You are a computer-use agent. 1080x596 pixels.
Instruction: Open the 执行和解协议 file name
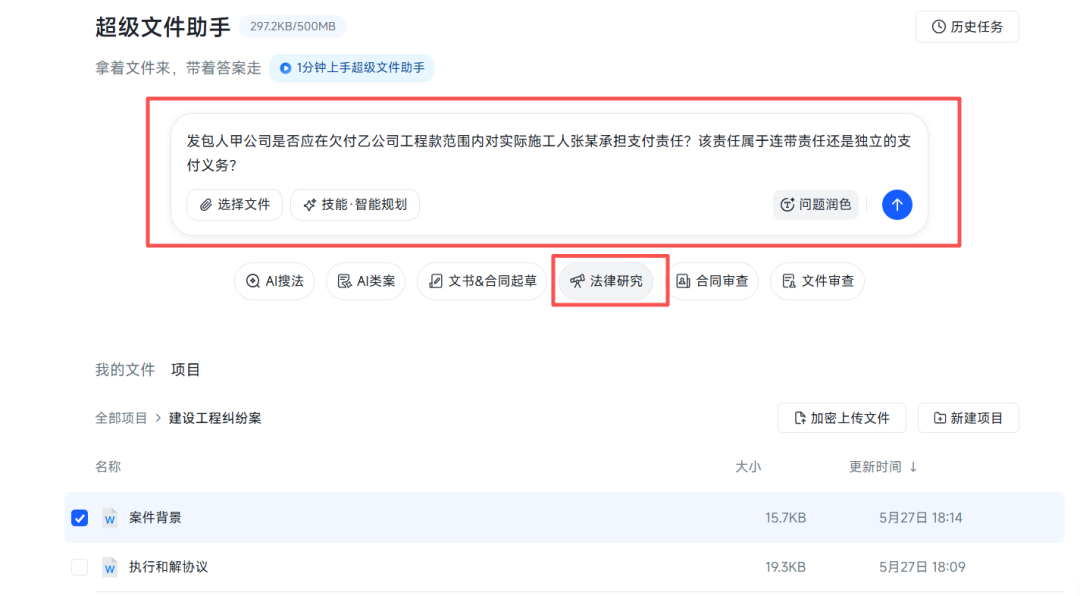[x=168, y=567]
